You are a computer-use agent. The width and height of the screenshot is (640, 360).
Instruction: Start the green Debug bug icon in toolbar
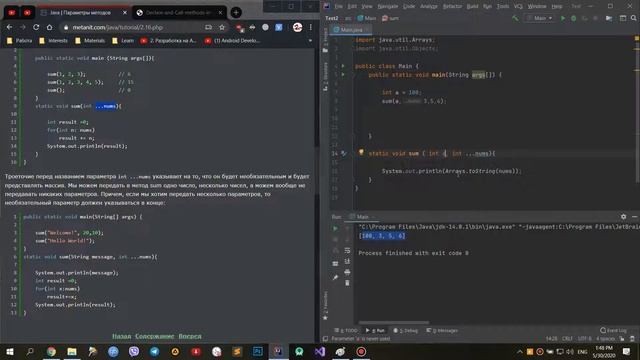click(x=573, y=18)
